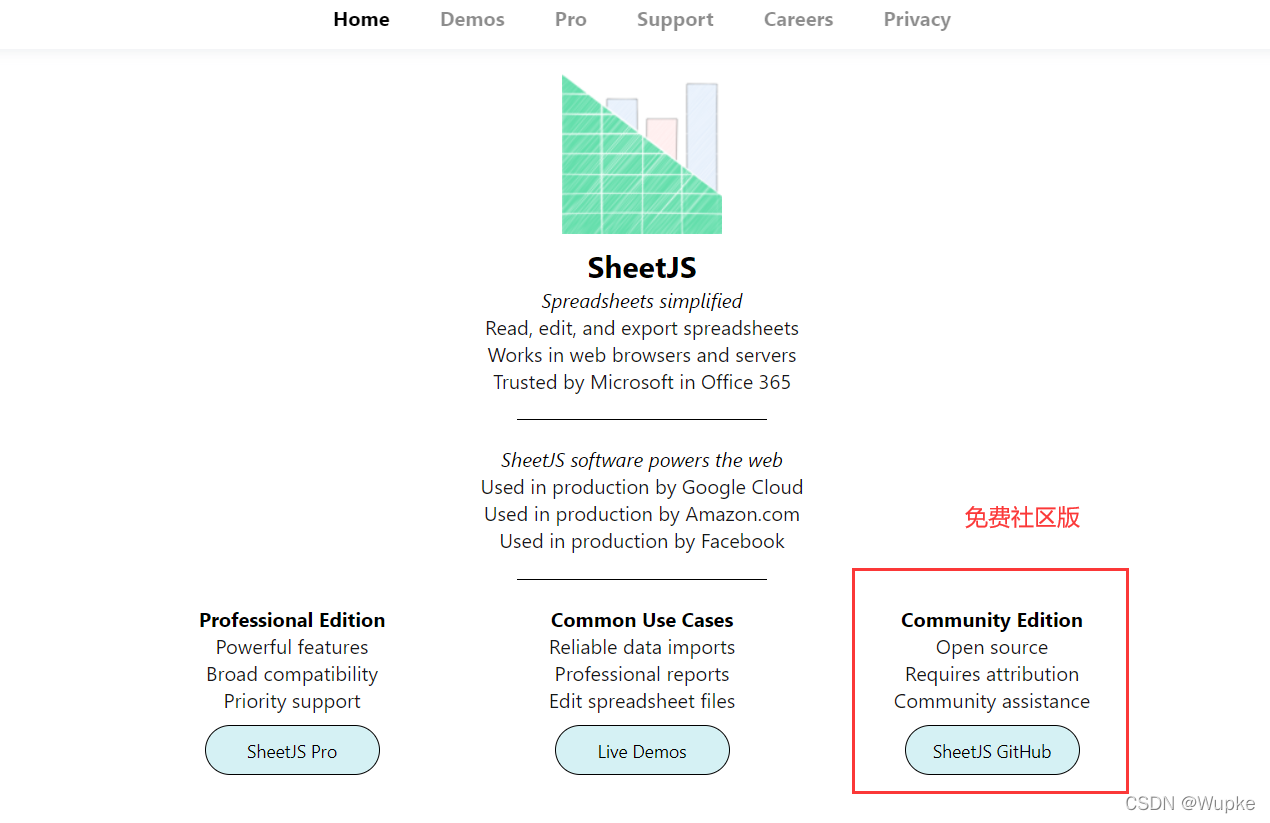
Task: Click 'SheetJS software powers the web' text
Action: pyautogui.click(x=642, y=460)
